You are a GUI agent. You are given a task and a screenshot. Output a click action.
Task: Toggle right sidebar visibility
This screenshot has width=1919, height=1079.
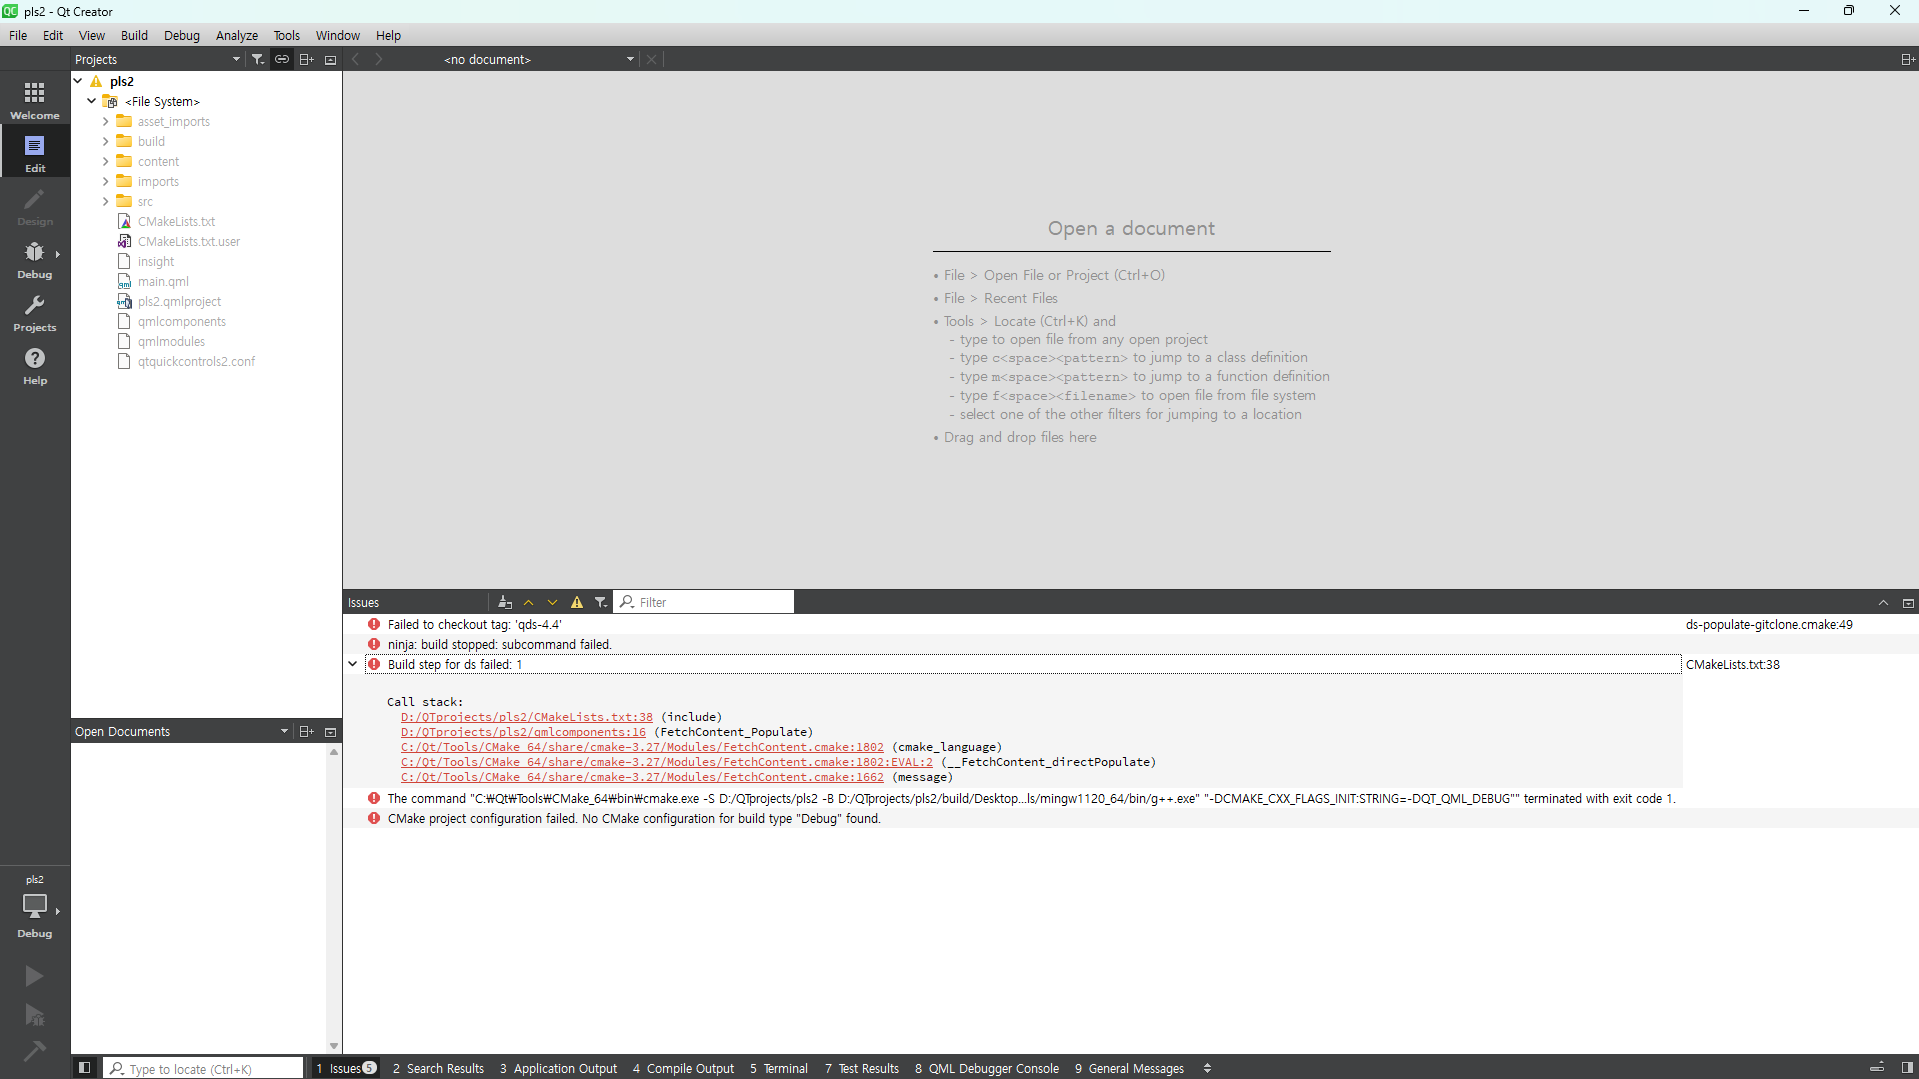(1907, 1068)
